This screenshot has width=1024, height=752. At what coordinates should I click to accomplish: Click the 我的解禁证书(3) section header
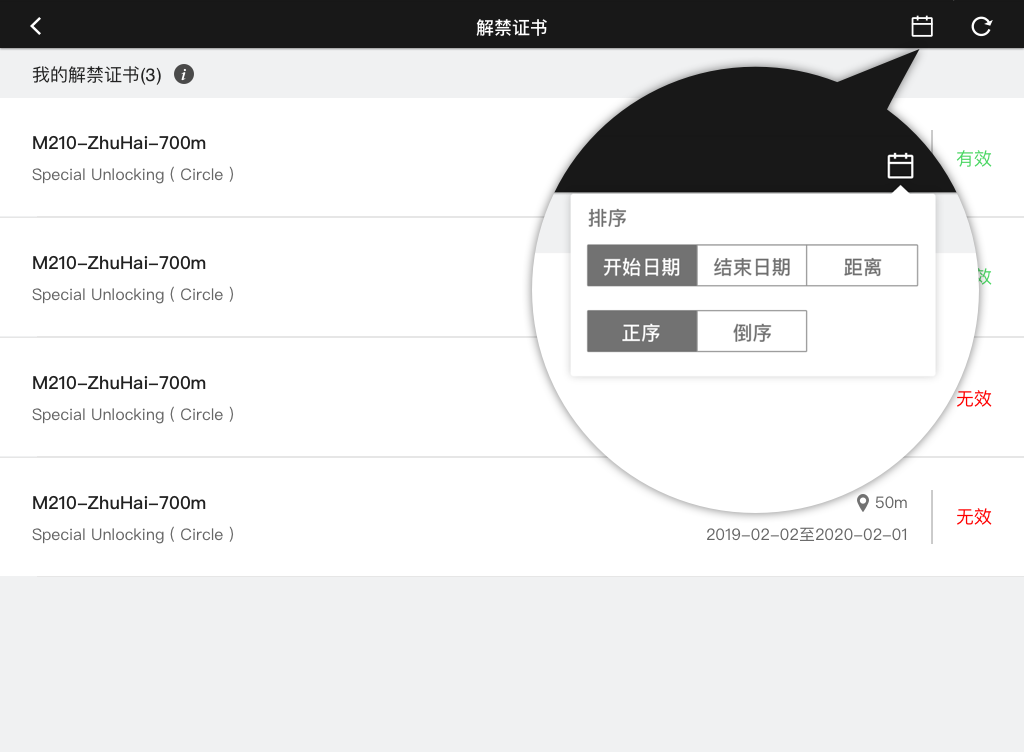[x=97, y=75]
